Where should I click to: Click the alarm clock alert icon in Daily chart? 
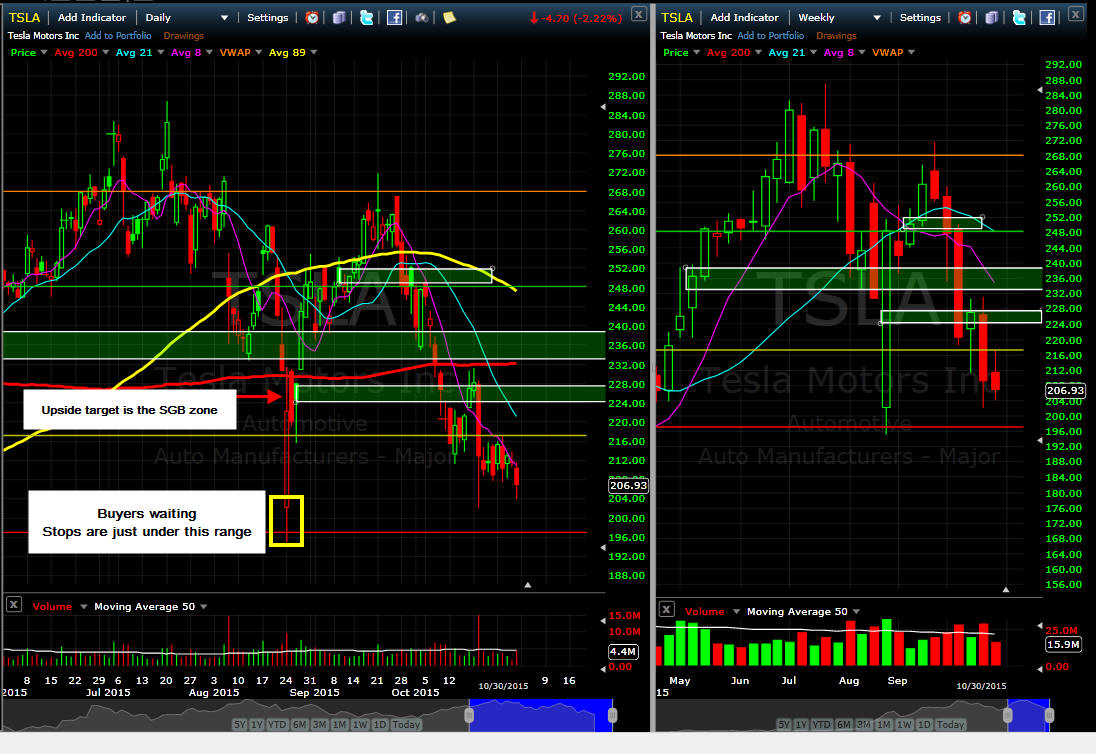pos(313,17)
